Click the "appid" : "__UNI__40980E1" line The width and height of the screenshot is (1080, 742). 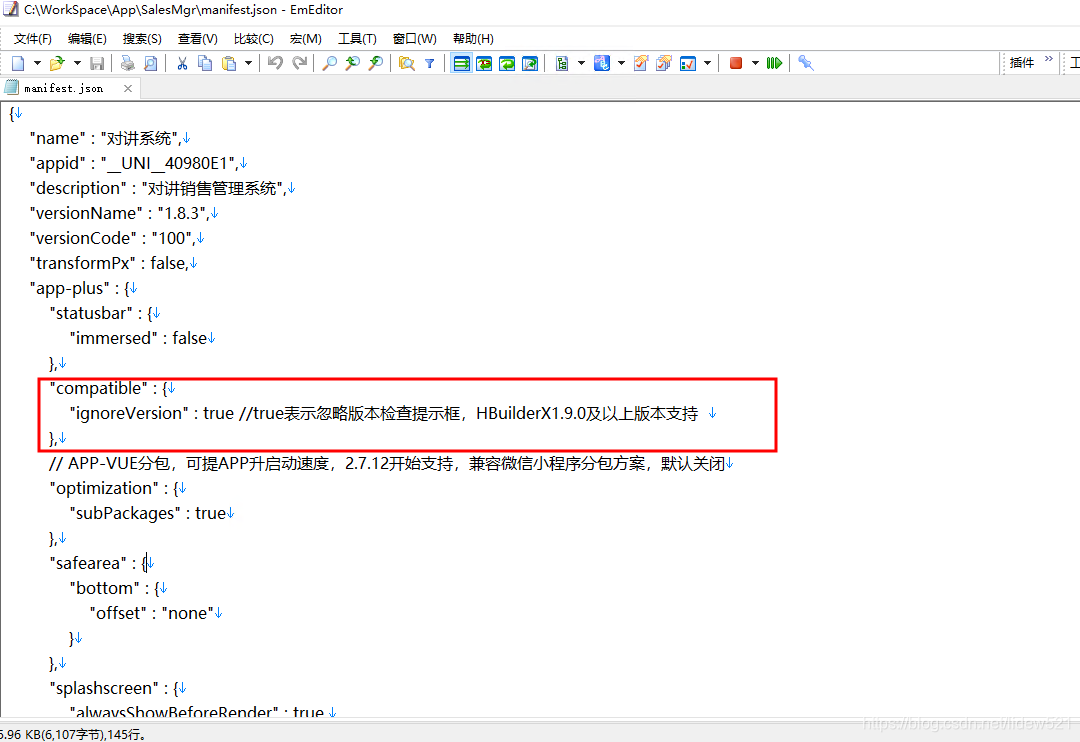[x=134, y=163]
